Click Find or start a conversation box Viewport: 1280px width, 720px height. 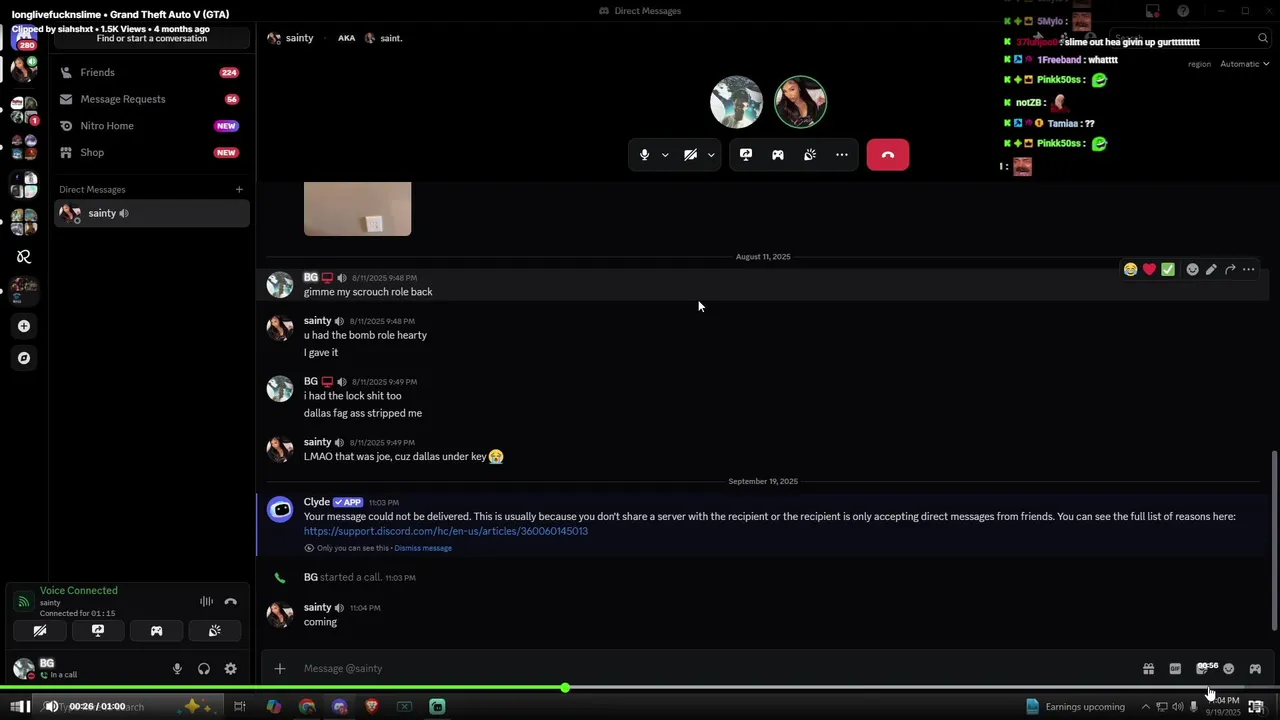(152, 38)
